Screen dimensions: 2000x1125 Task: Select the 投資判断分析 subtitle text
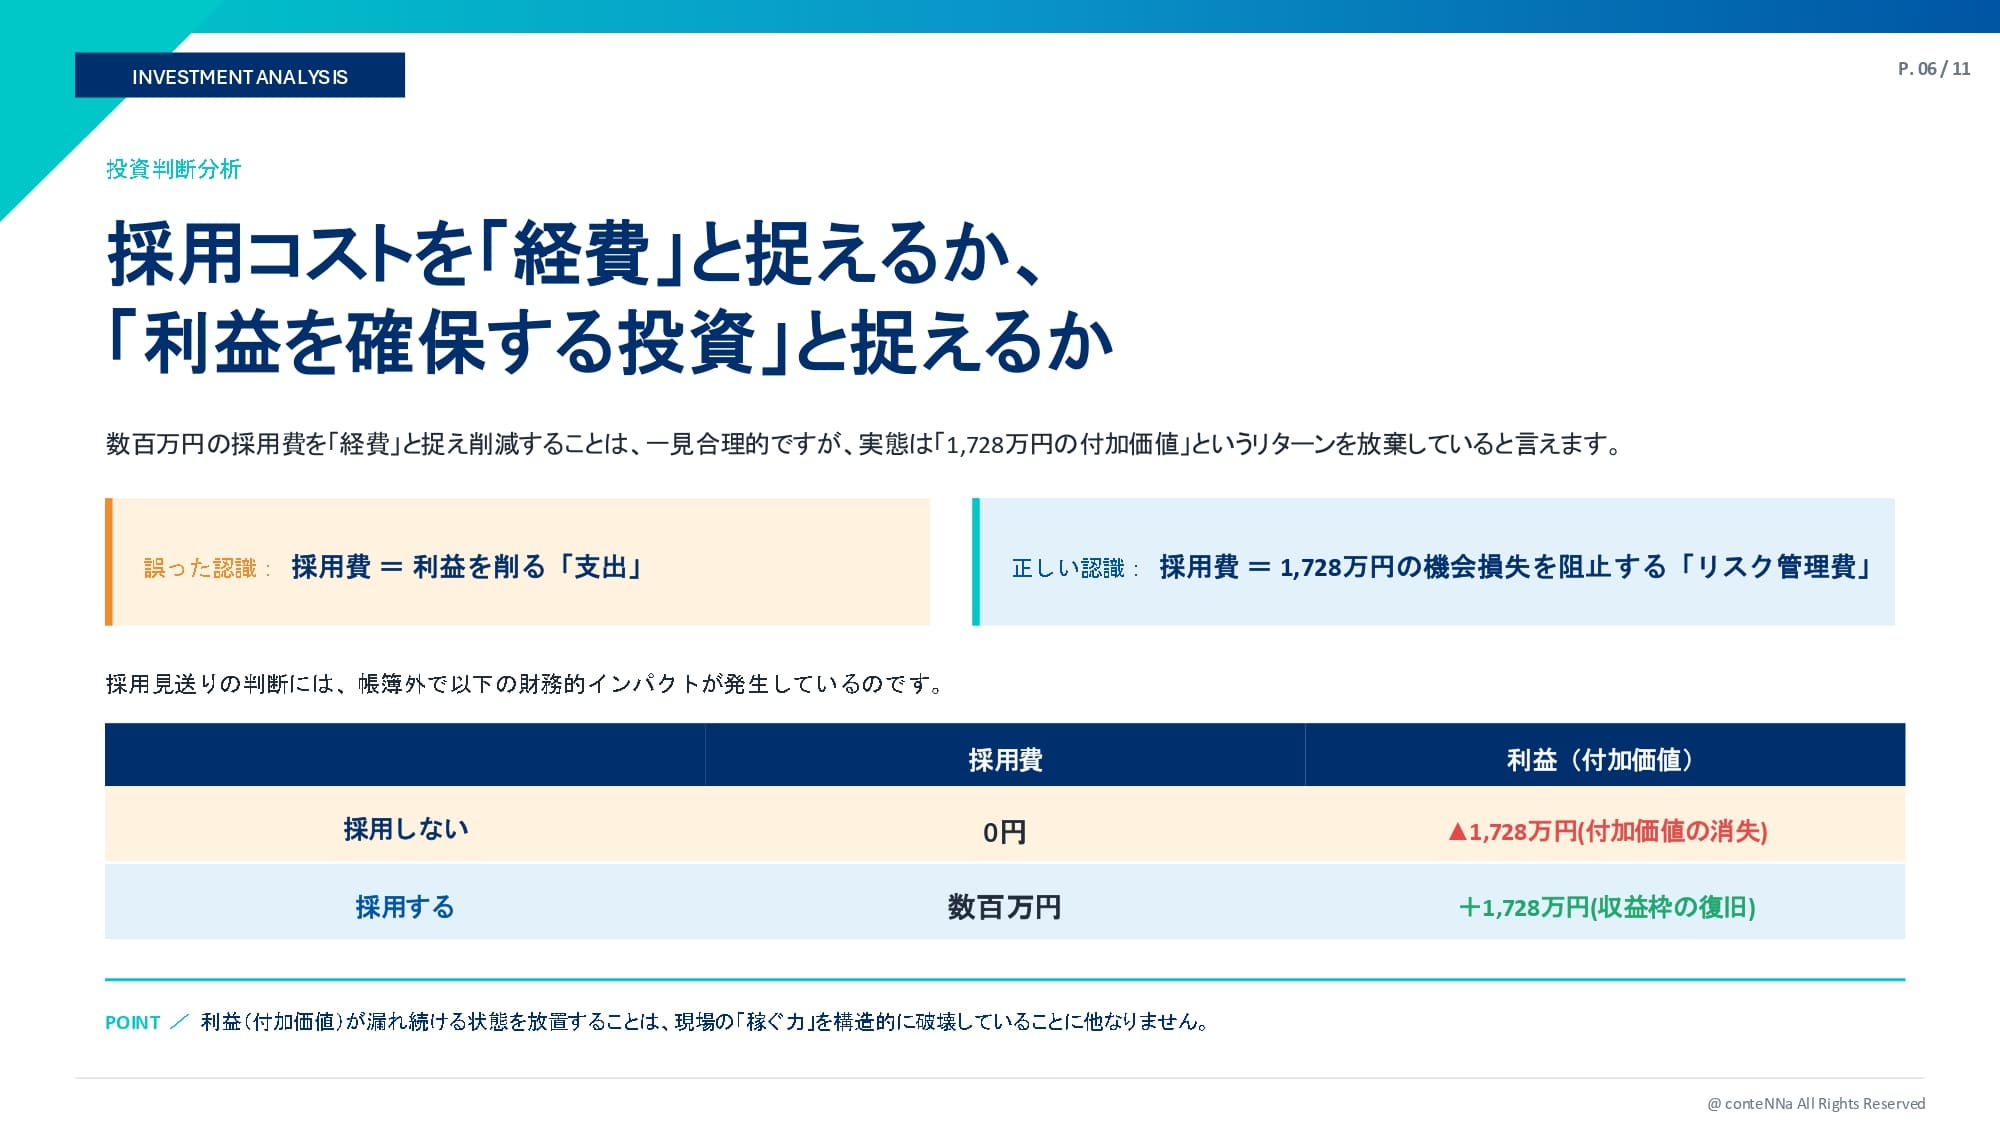point(174,169)
